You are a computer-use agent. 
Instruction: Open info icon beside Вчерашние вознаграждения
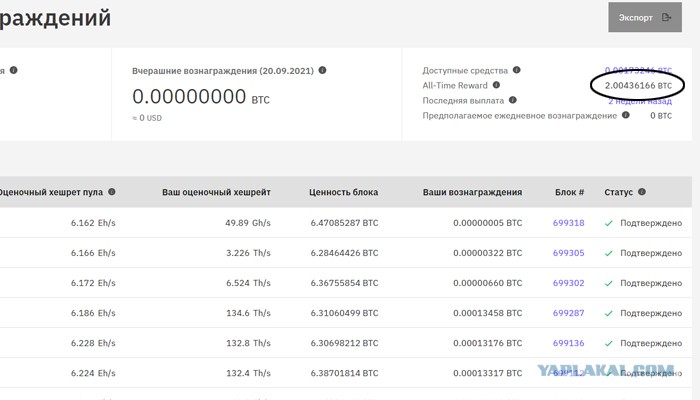(x=322, y=70)
